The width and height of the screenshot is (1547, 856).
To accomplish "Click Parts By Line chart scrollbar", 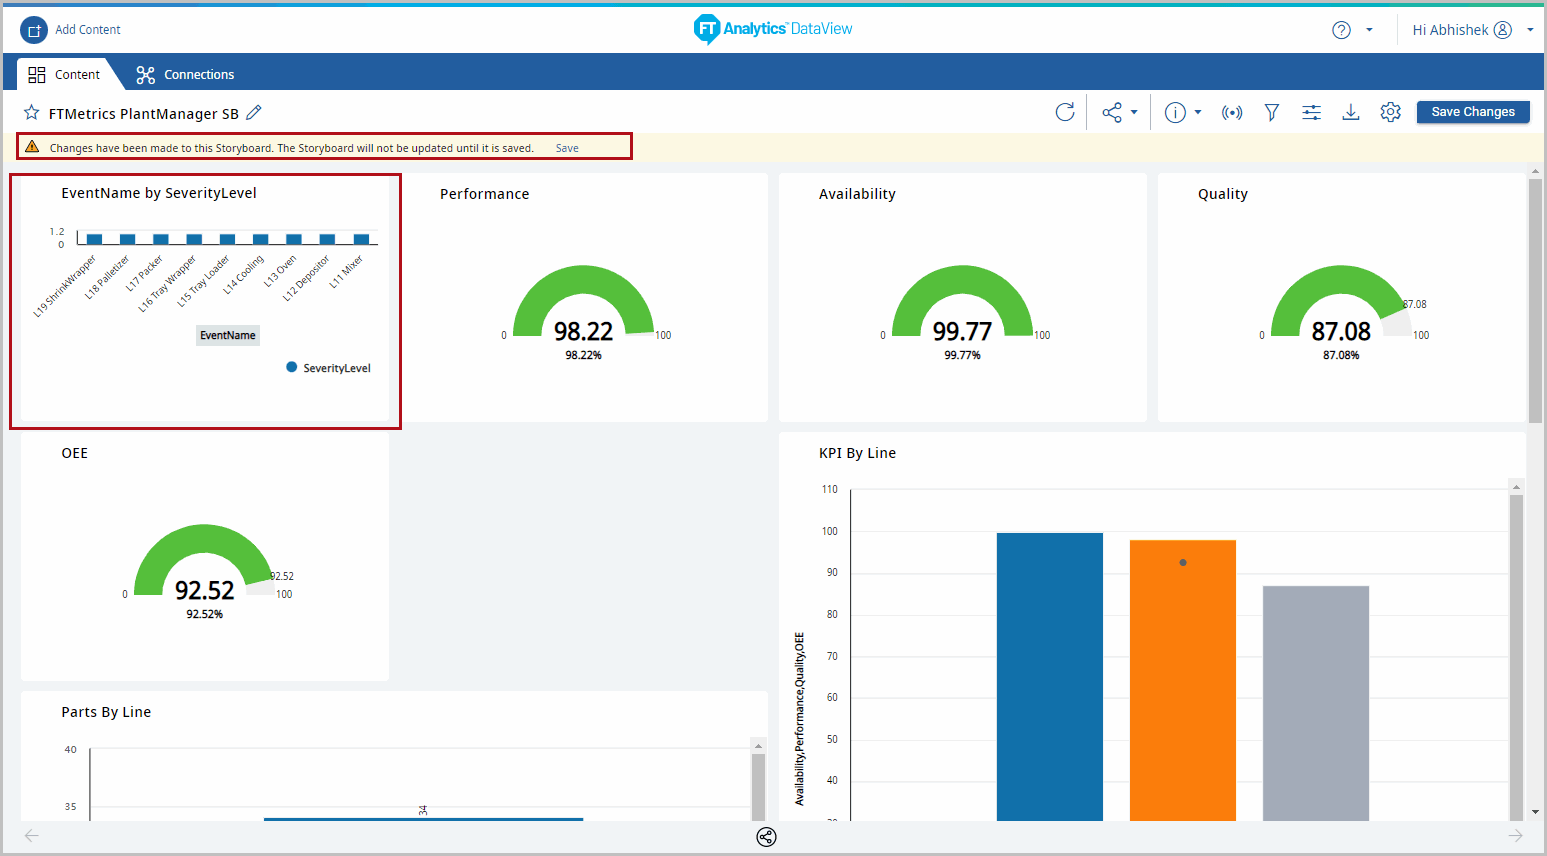I will pyautogui.click(x=758, y=787).
